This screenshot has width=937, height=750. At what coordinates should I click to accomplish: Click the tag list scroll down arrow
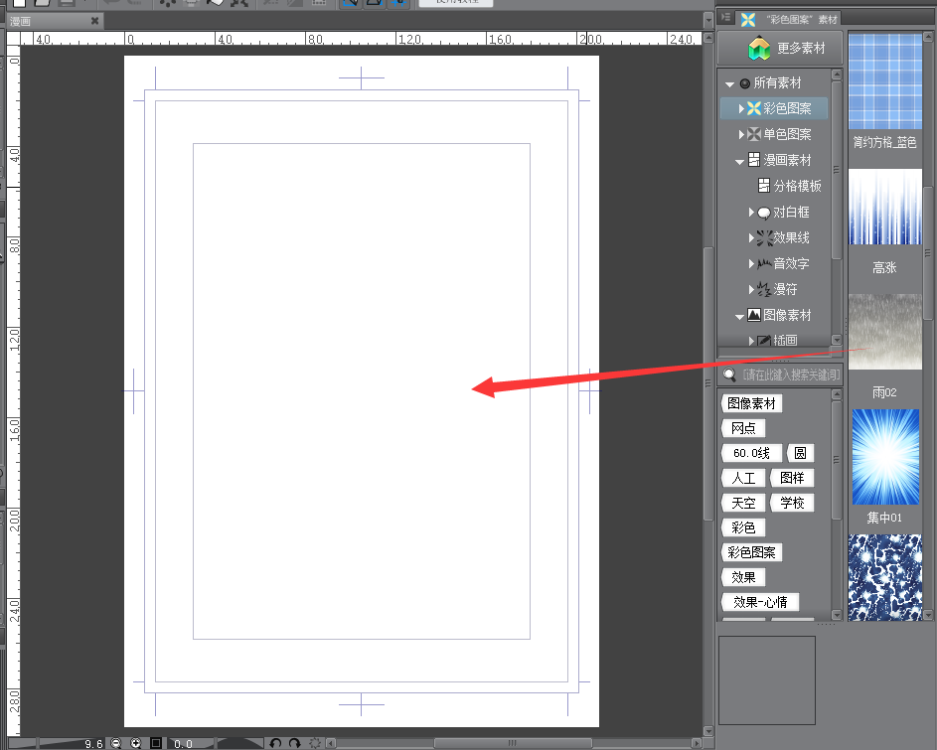[x=837, y=614]
